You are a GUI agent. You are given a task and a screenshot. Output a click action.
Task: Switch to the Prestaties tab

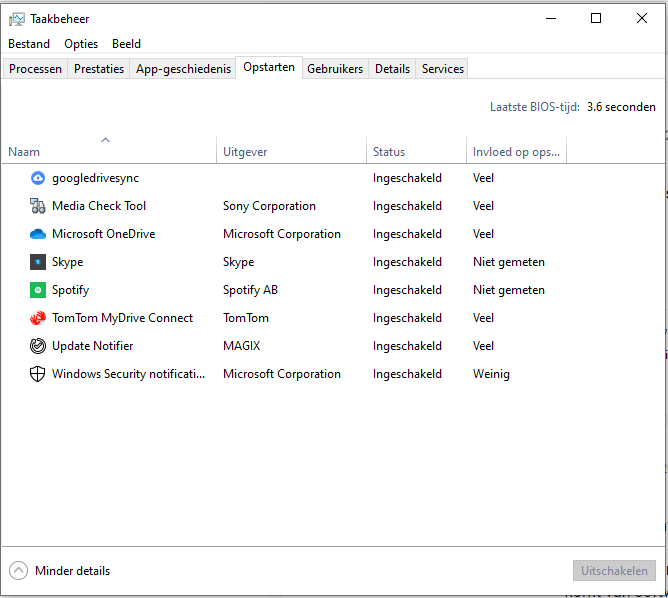(99, 69)
